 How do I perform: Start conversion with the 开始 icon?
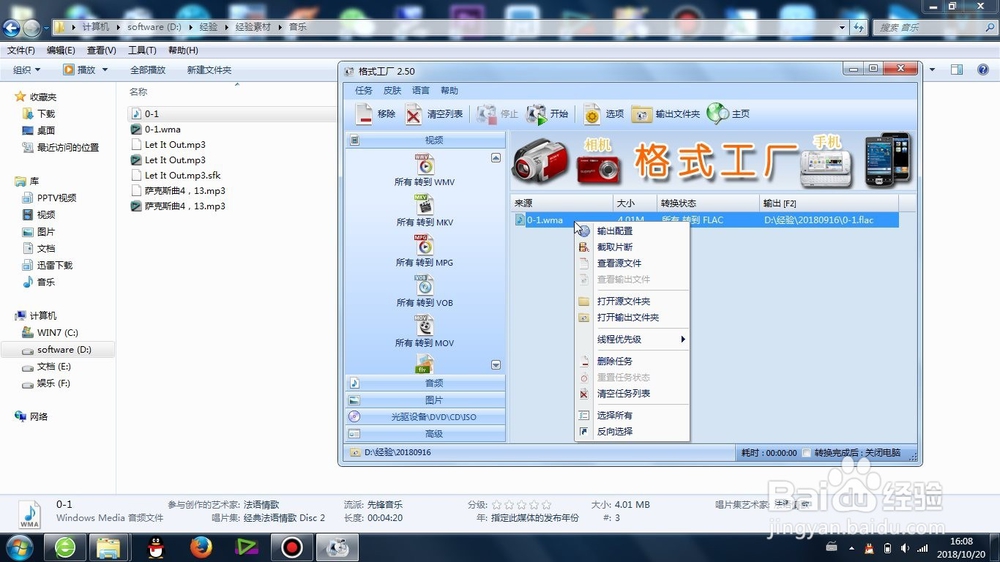point(536,114)
